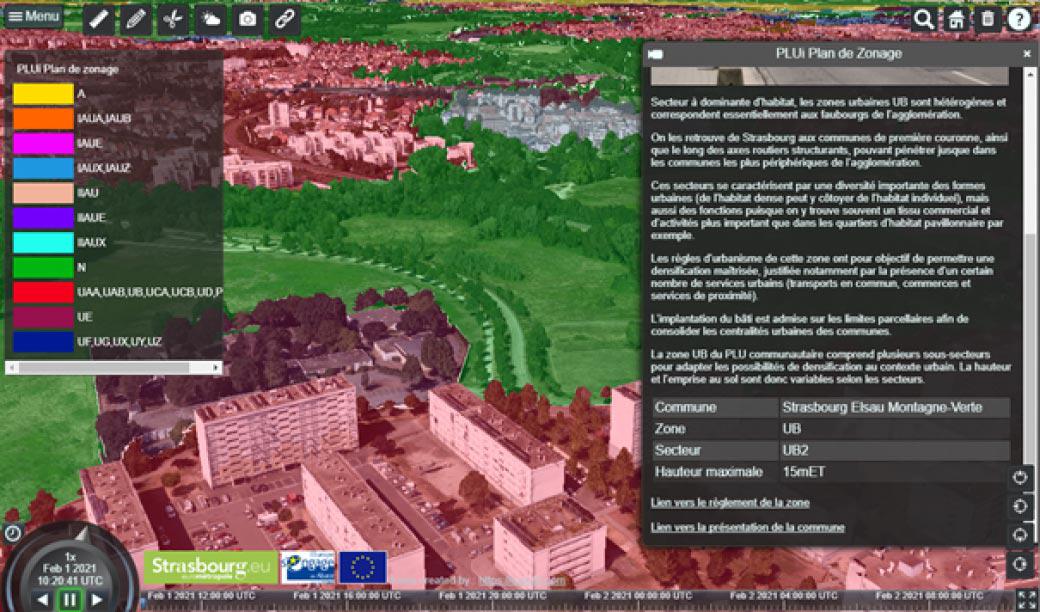
Task: Click the dark blue UF,UG,UX swatch
Action: pyautogui.click(x=43, y=342)
